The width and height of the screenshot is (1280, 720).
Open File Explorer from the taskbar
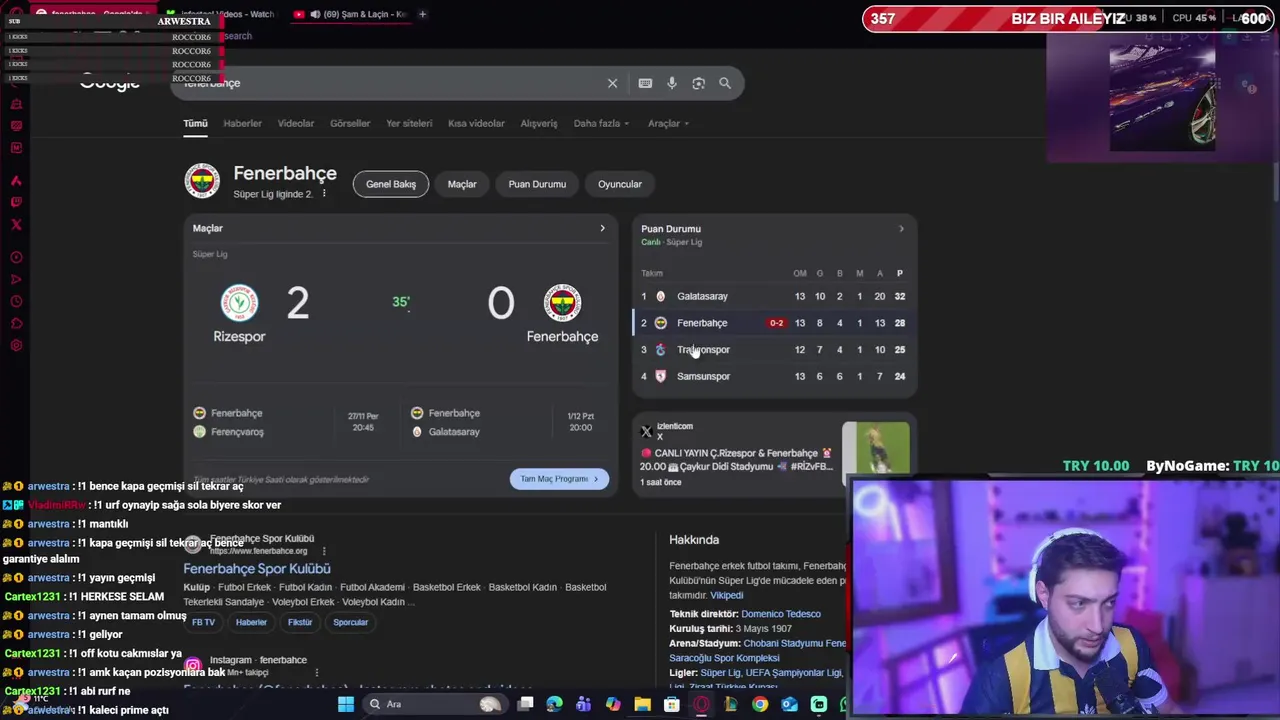click(x=642, y=704)
